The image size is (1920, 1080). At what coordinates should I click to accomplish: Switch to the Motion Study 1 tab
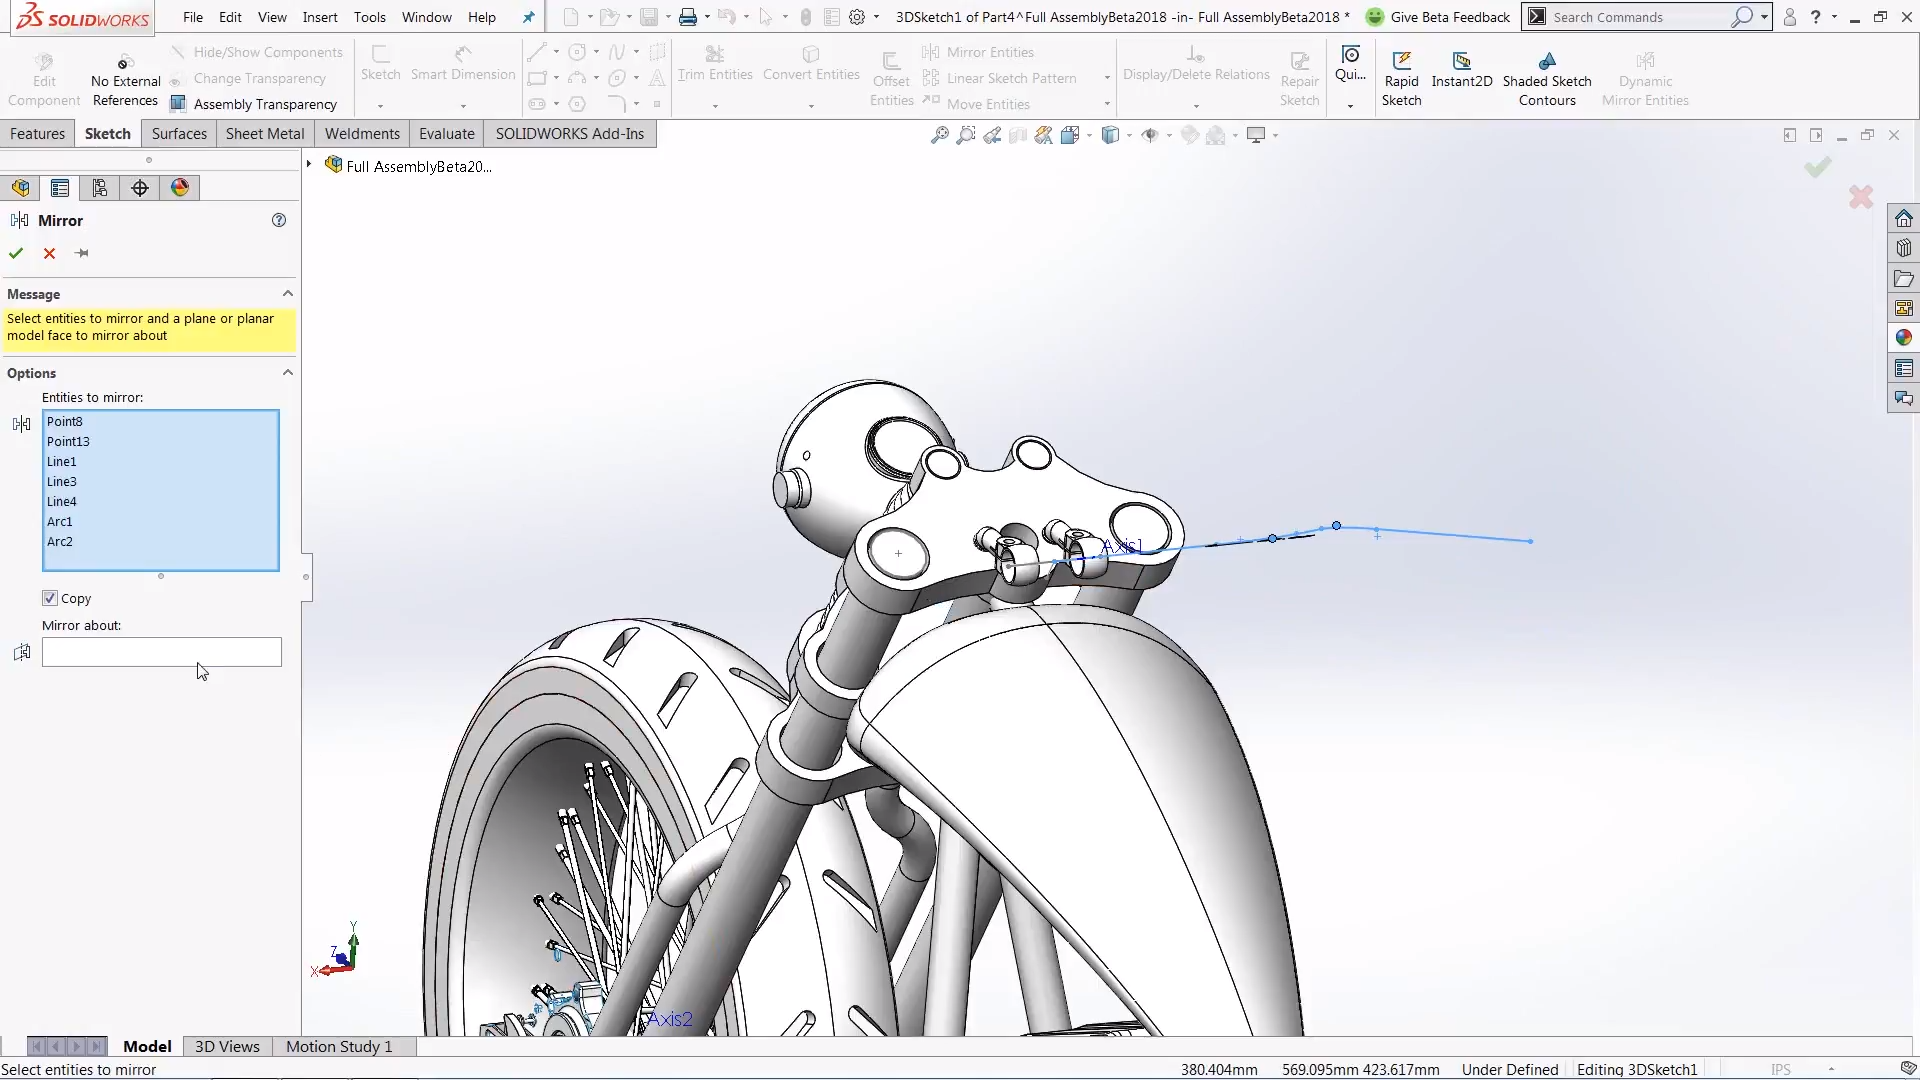pyautogui.click(x=337, y=1046)
